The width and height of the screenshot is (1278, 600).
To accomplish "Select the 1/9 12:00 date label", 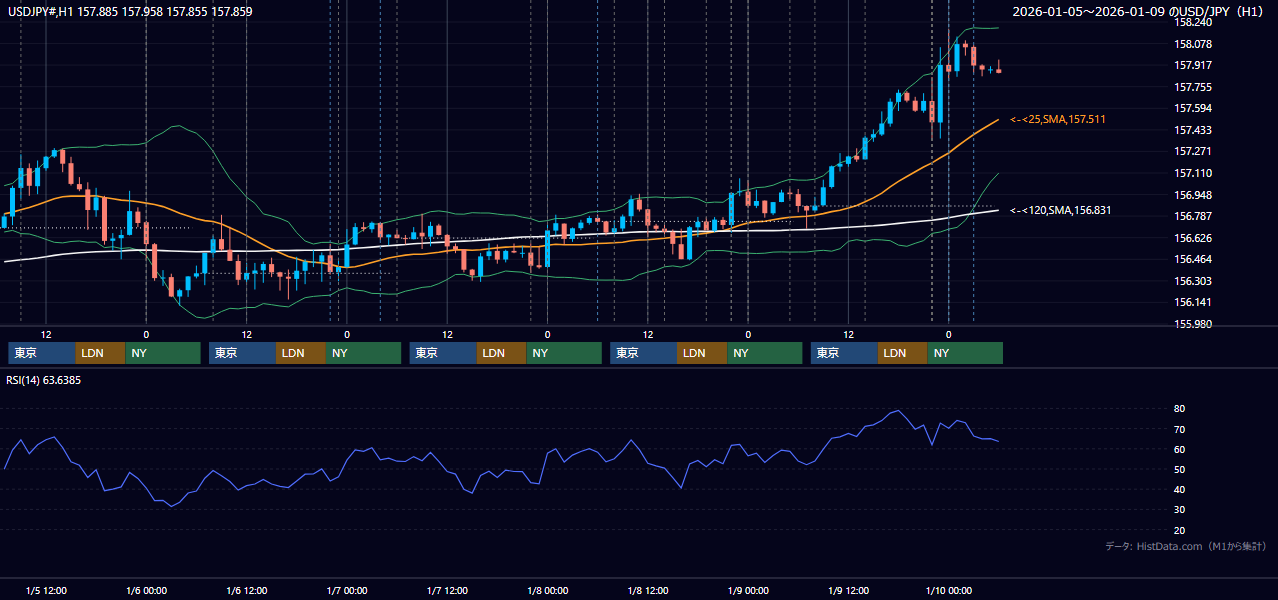I will coord(848,590).
